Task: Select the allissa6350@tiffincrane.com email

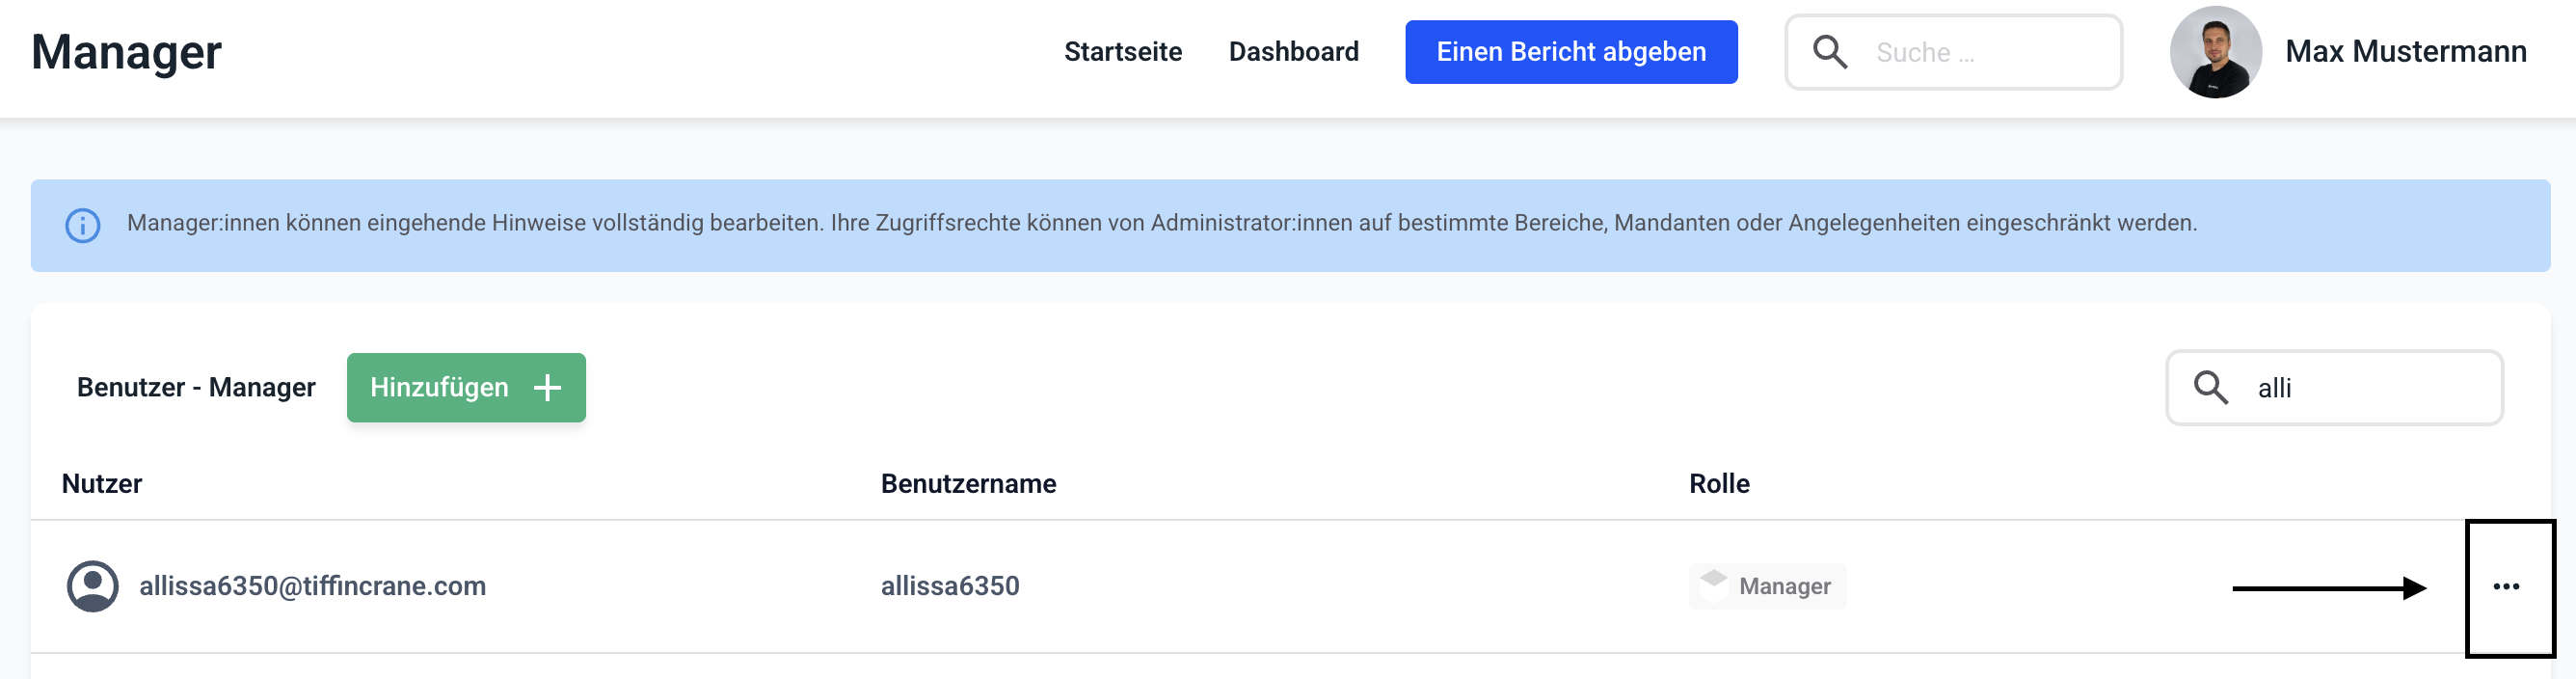Action: (312, 586)
